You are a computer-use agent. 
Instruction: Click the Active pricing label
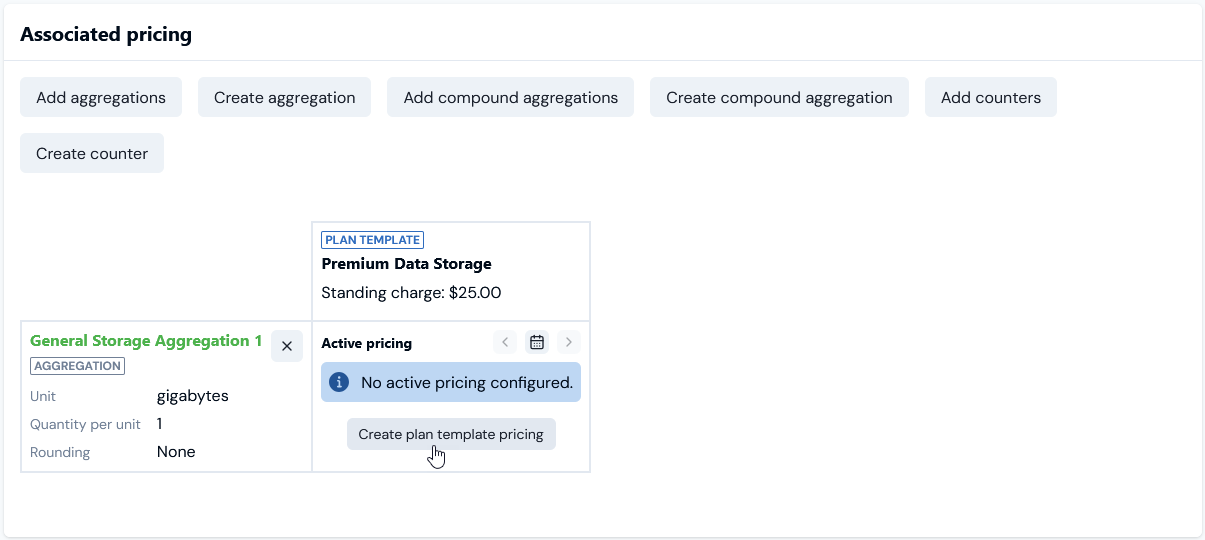(x=366, y=343)
